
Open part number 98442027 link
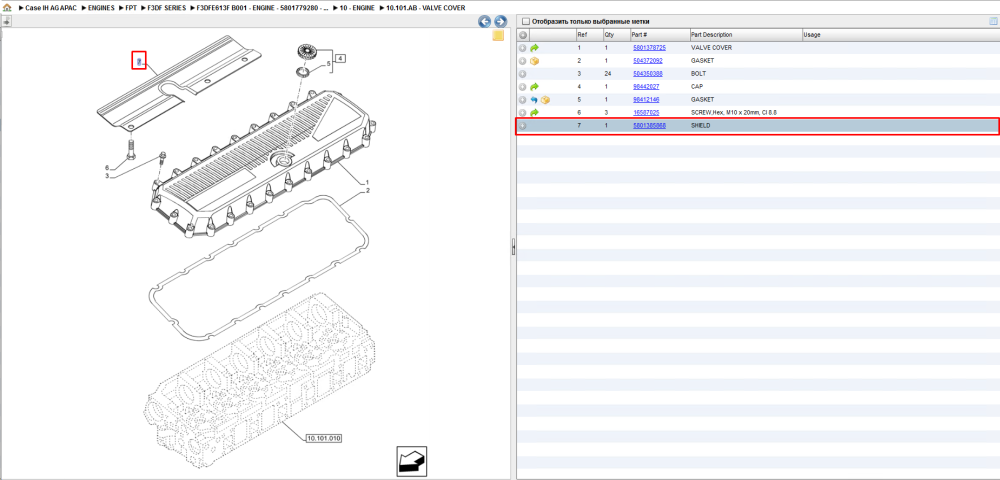[x=645, y=87]
